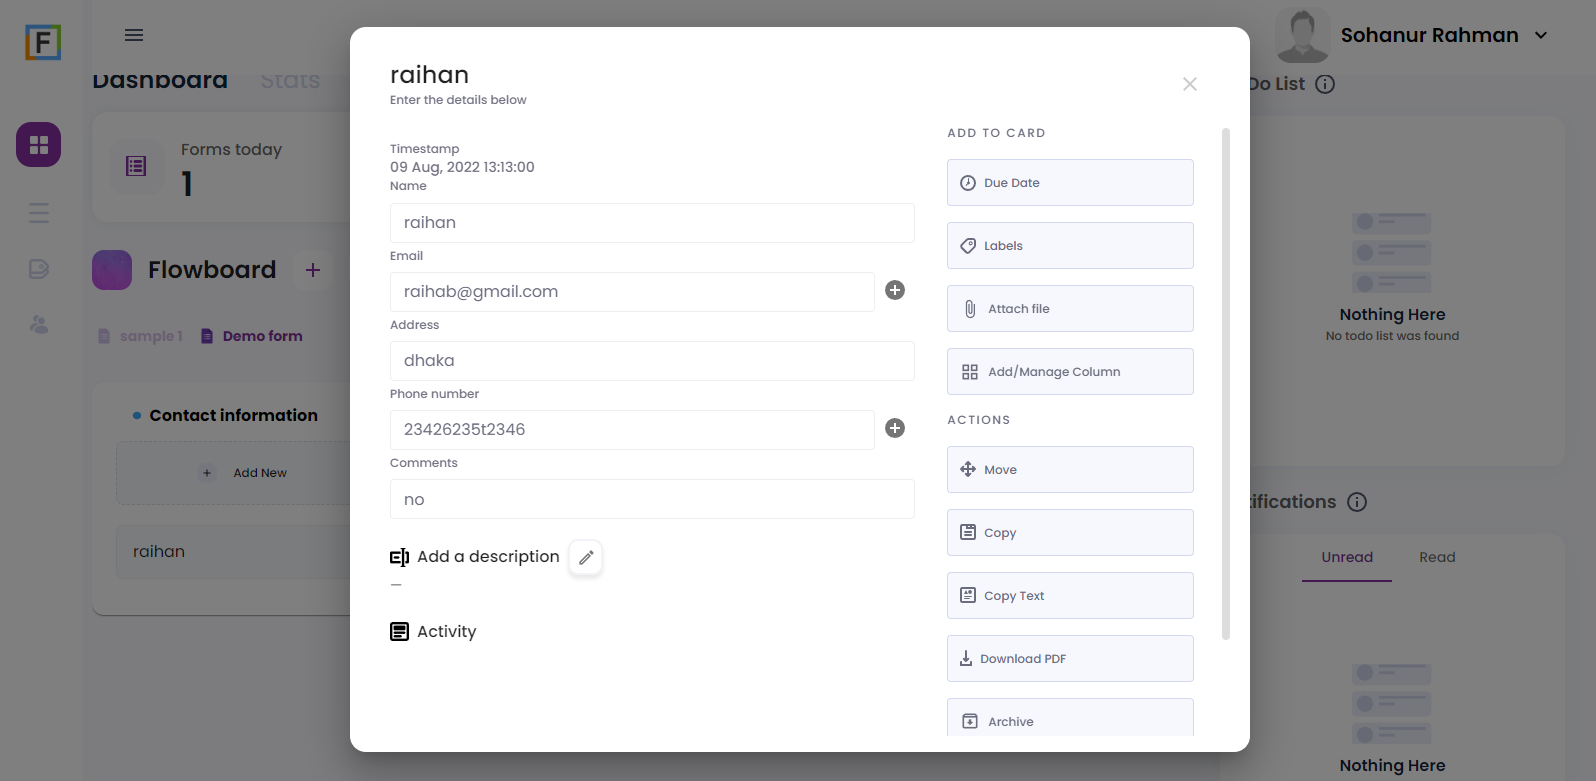Click the Name input field
The height and width of the screenshot is (781, 1596).
click(x=652, y=223)
